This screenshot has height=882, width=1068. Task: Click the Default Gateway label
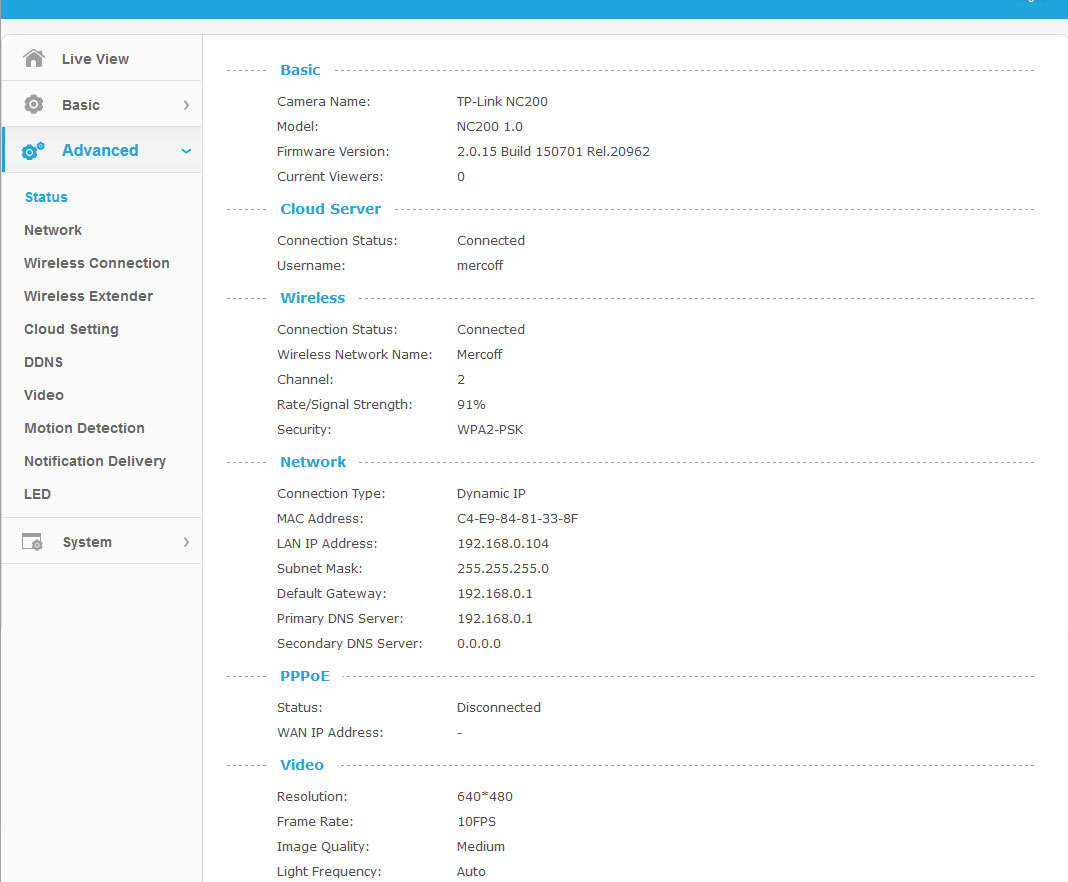(331, 594)
